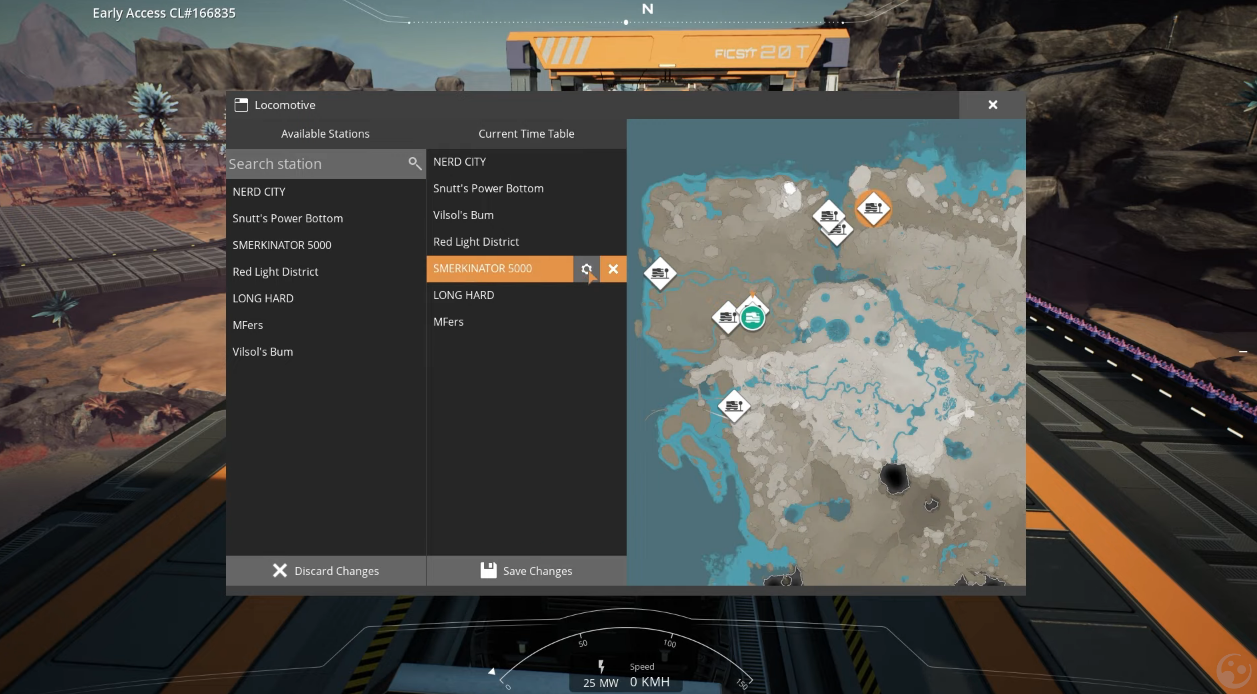Add Vilsol's Bum from the Available Stations list
Image resolution: width=1257 pixels, height=694 pixels.
tap(326, 352)
